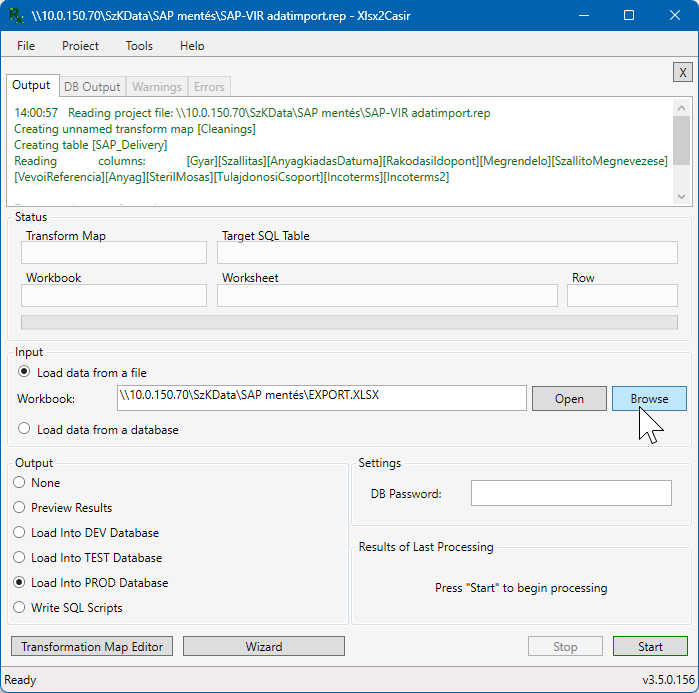Open the Help menu
The image size is (699, 693).
192,46
